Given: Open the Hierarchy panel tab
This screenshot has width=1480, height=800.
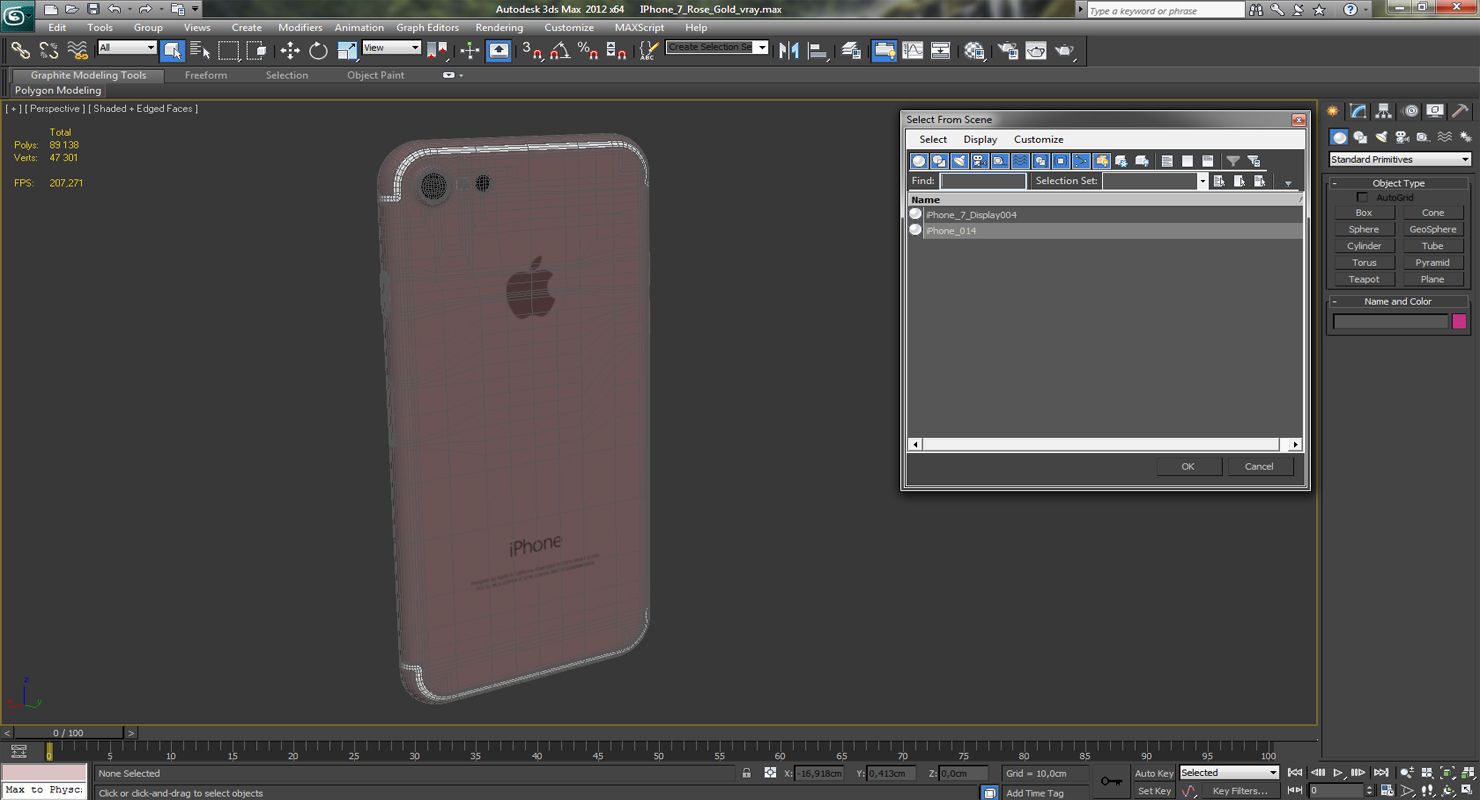Looking at the screenshot, I should 1383,111.
